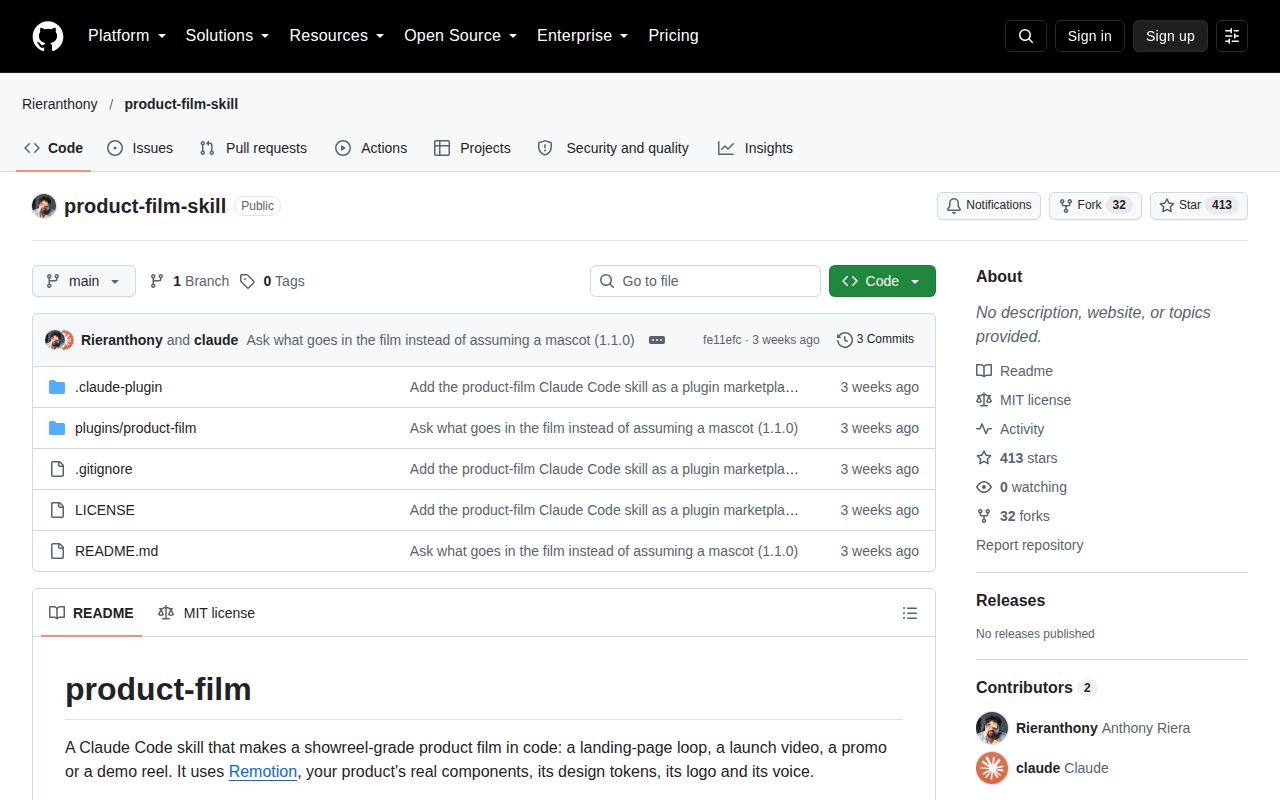Open commit hash fe11efc
Viewport: 1280px width, 800px height.
[x=722, y=340]
